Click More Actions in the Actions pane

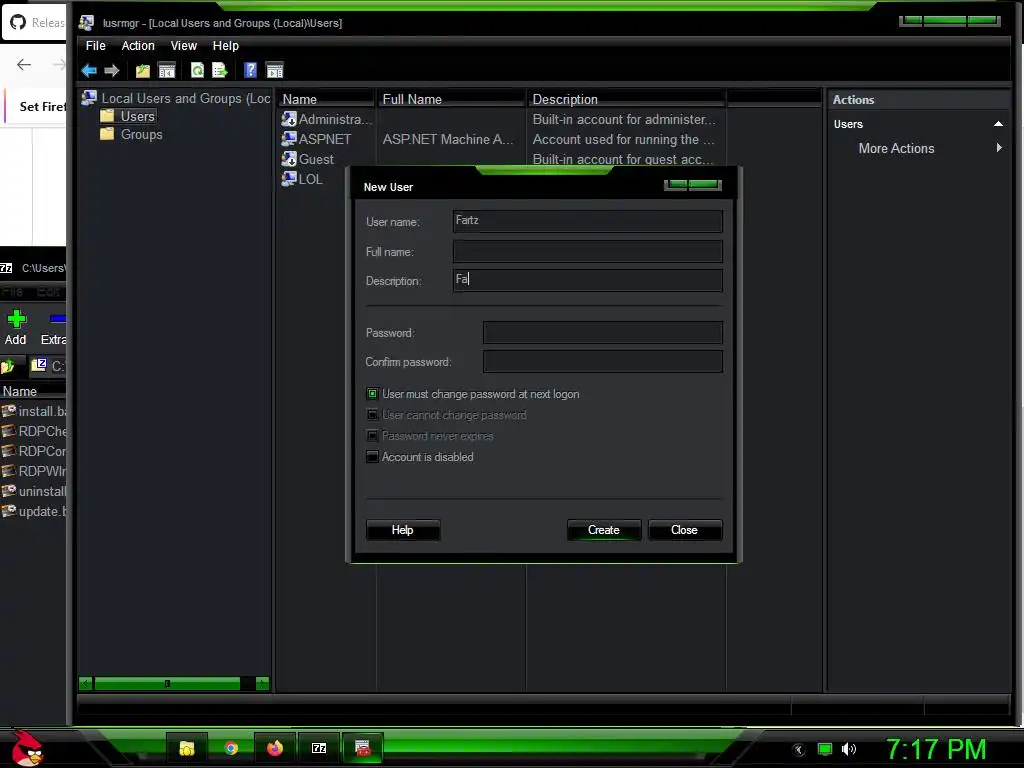pos(896,148)
